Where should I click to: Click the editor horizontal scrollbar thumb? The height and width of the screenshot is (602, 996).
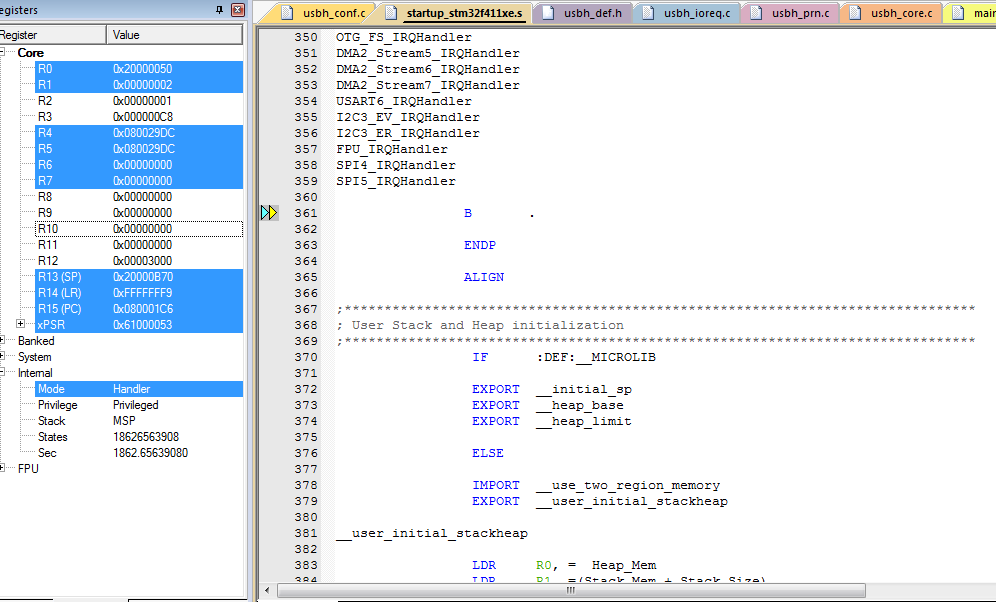pos(570,590)
